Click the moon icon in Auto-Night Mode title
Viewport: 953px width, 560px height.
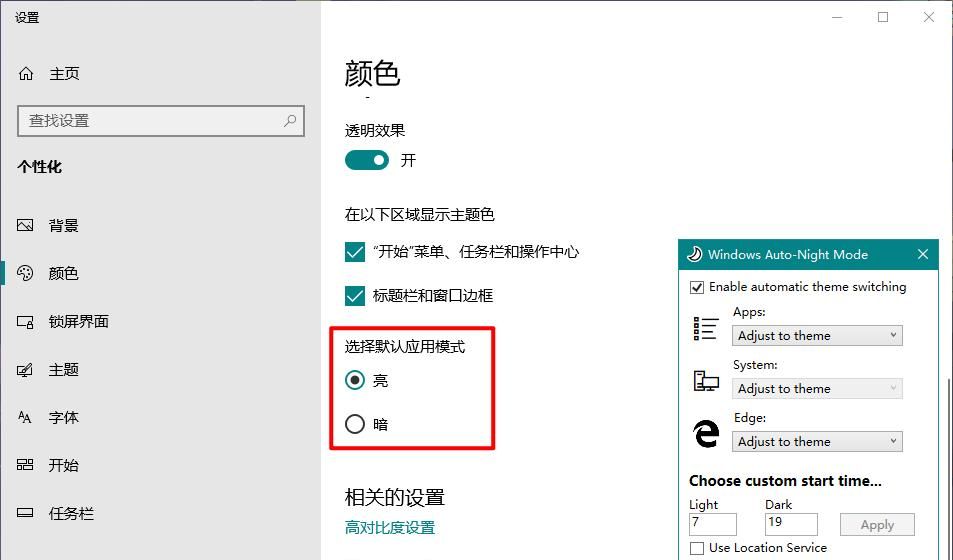pos(694,254)
